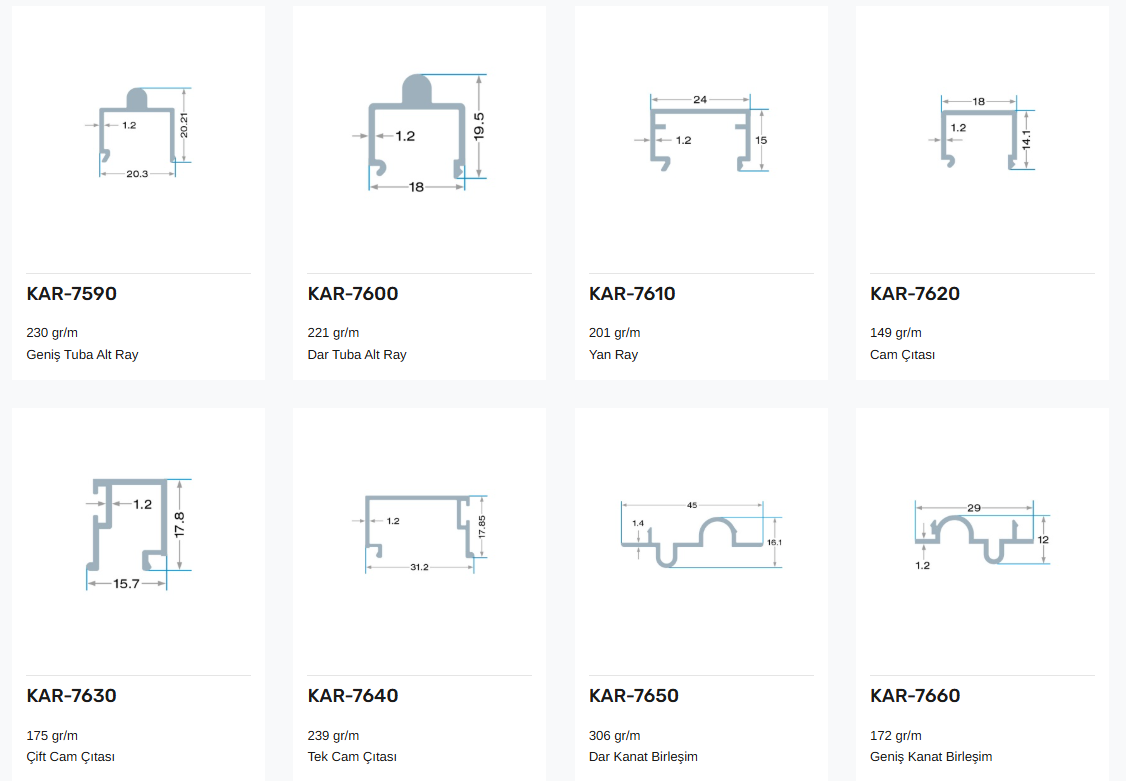Select the Tek Cam Çıtası description text

pyautogui.click(x=352, y=757)
